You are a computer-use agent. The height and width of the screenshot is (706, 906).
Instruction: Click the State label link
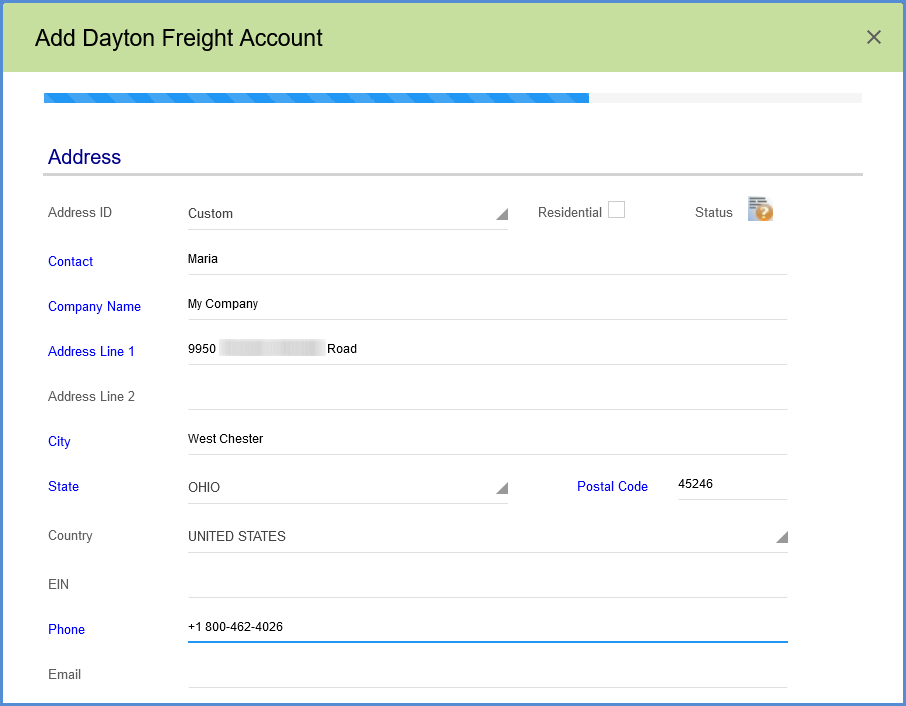(63, 486)
